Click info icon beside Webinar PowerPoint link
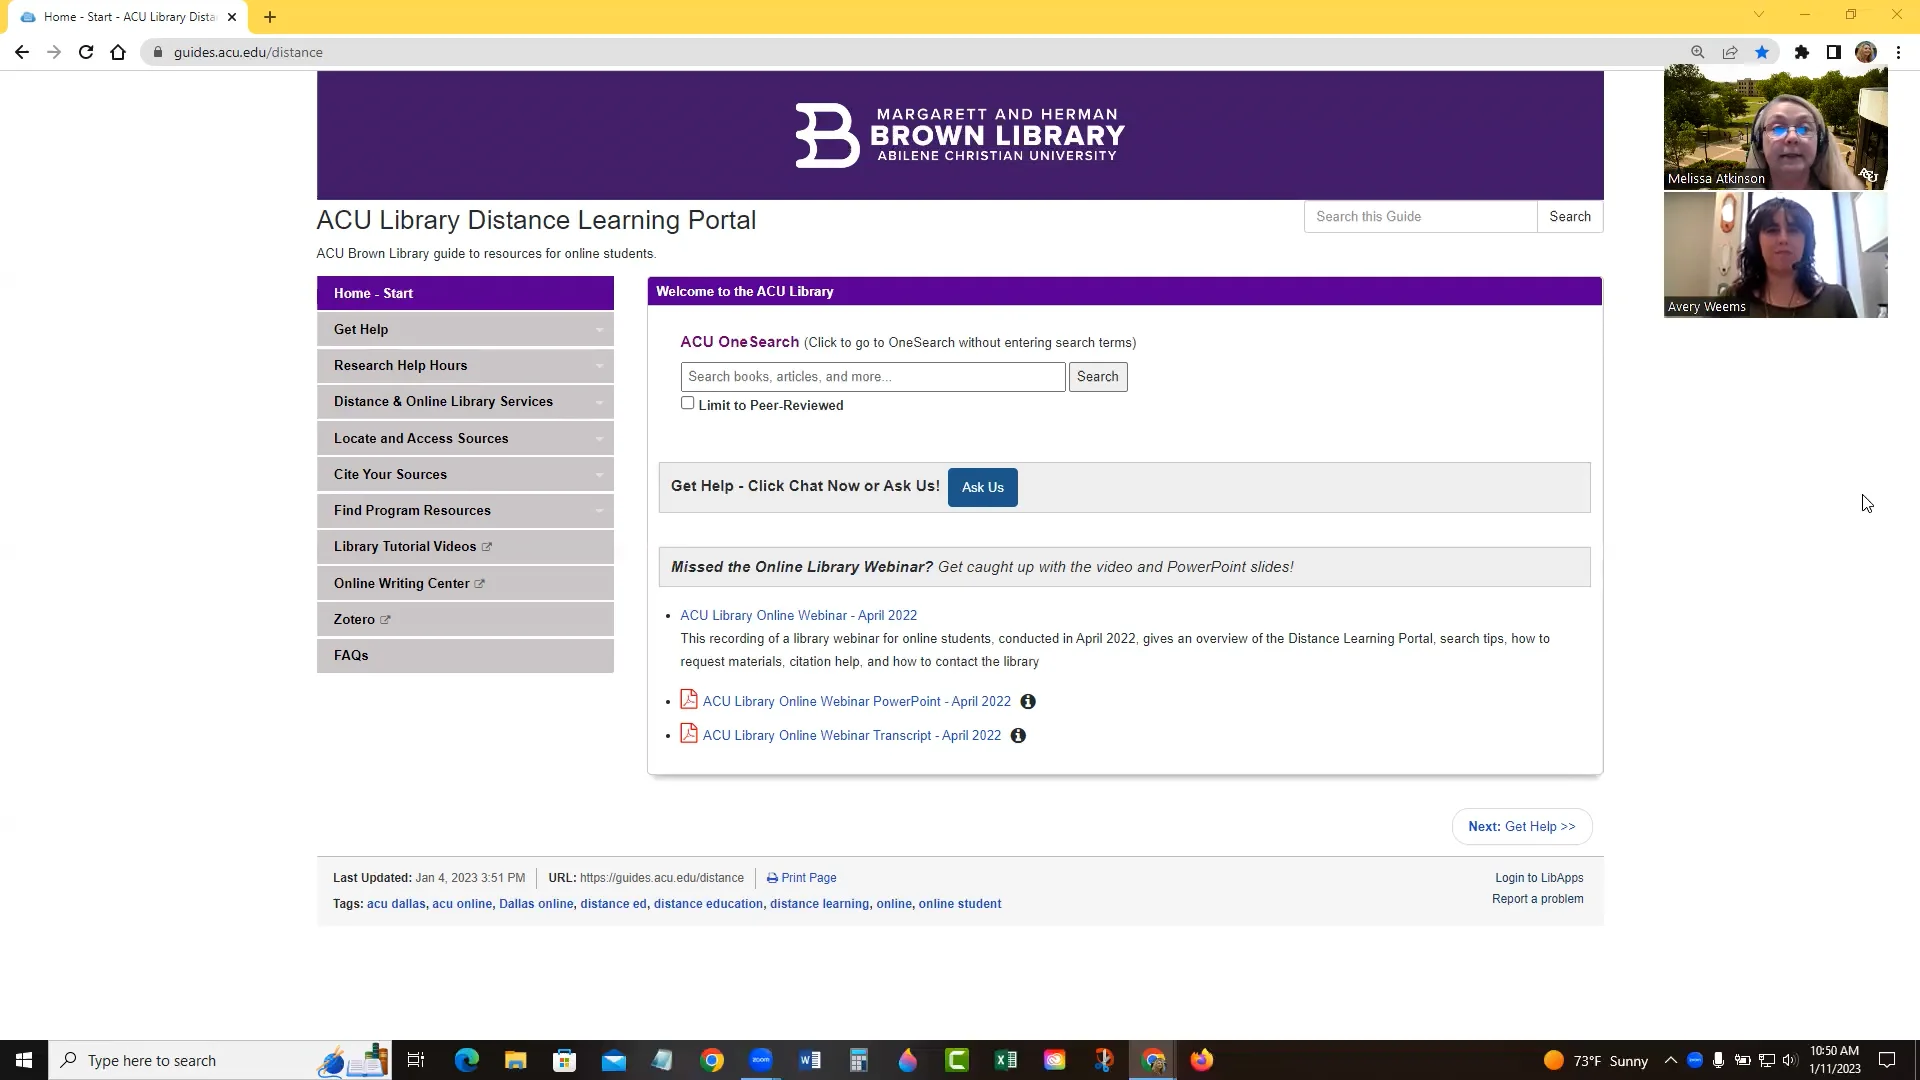Screen dimensions: 1920x1080 1027,702
